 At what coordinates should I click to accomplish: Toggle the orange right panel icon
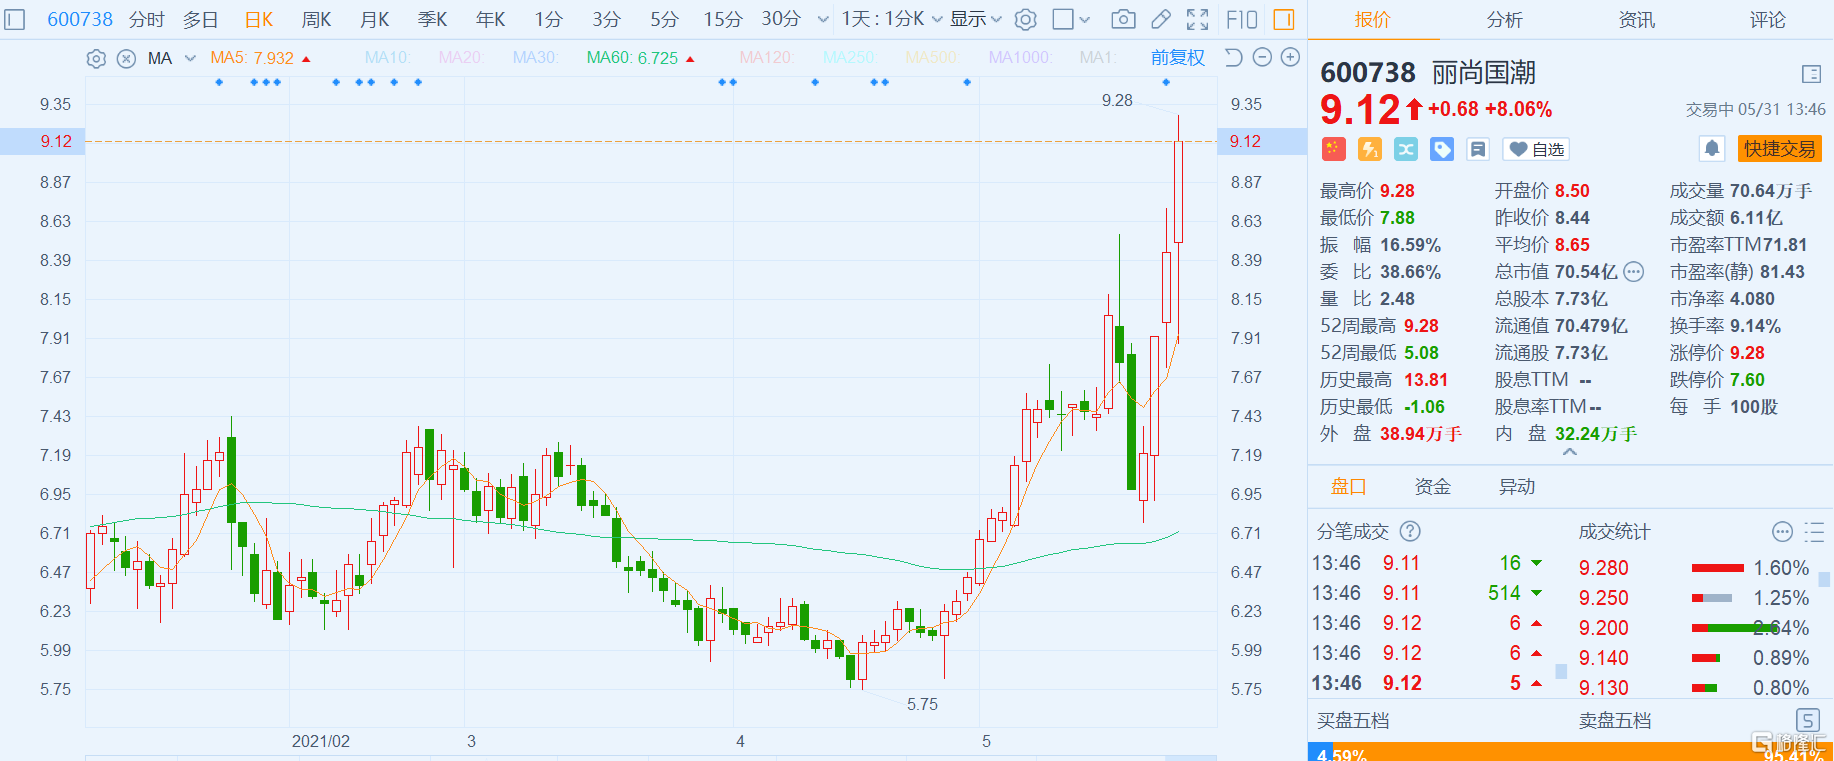[1284, 19]
